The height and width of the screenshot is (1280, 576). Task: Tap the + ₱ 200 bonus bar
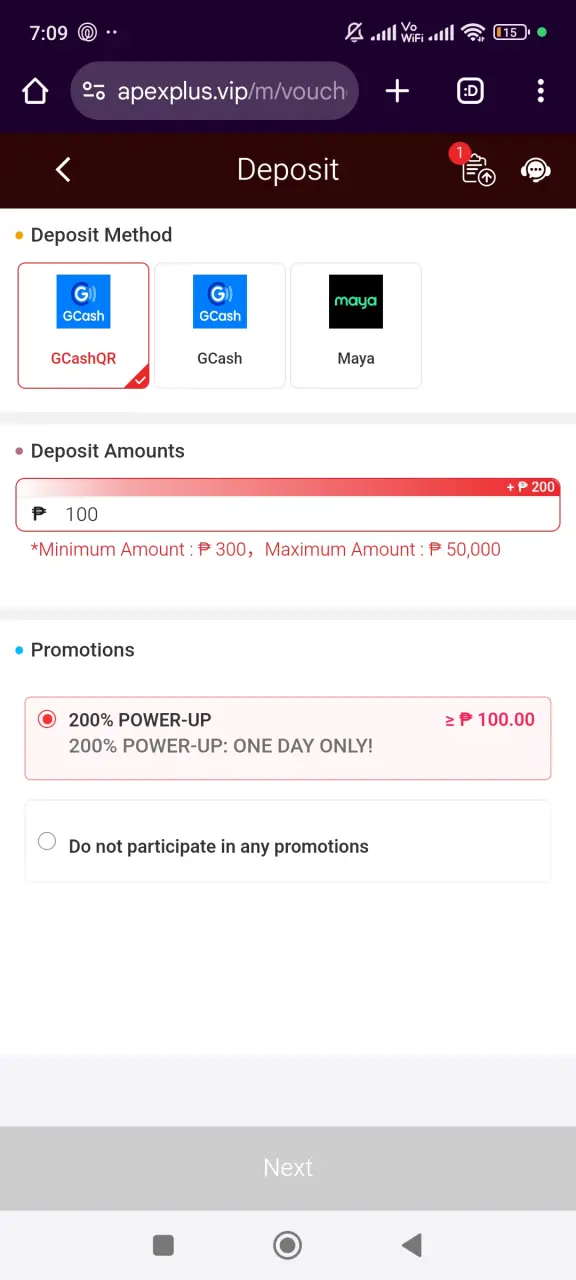click(288, 487)
